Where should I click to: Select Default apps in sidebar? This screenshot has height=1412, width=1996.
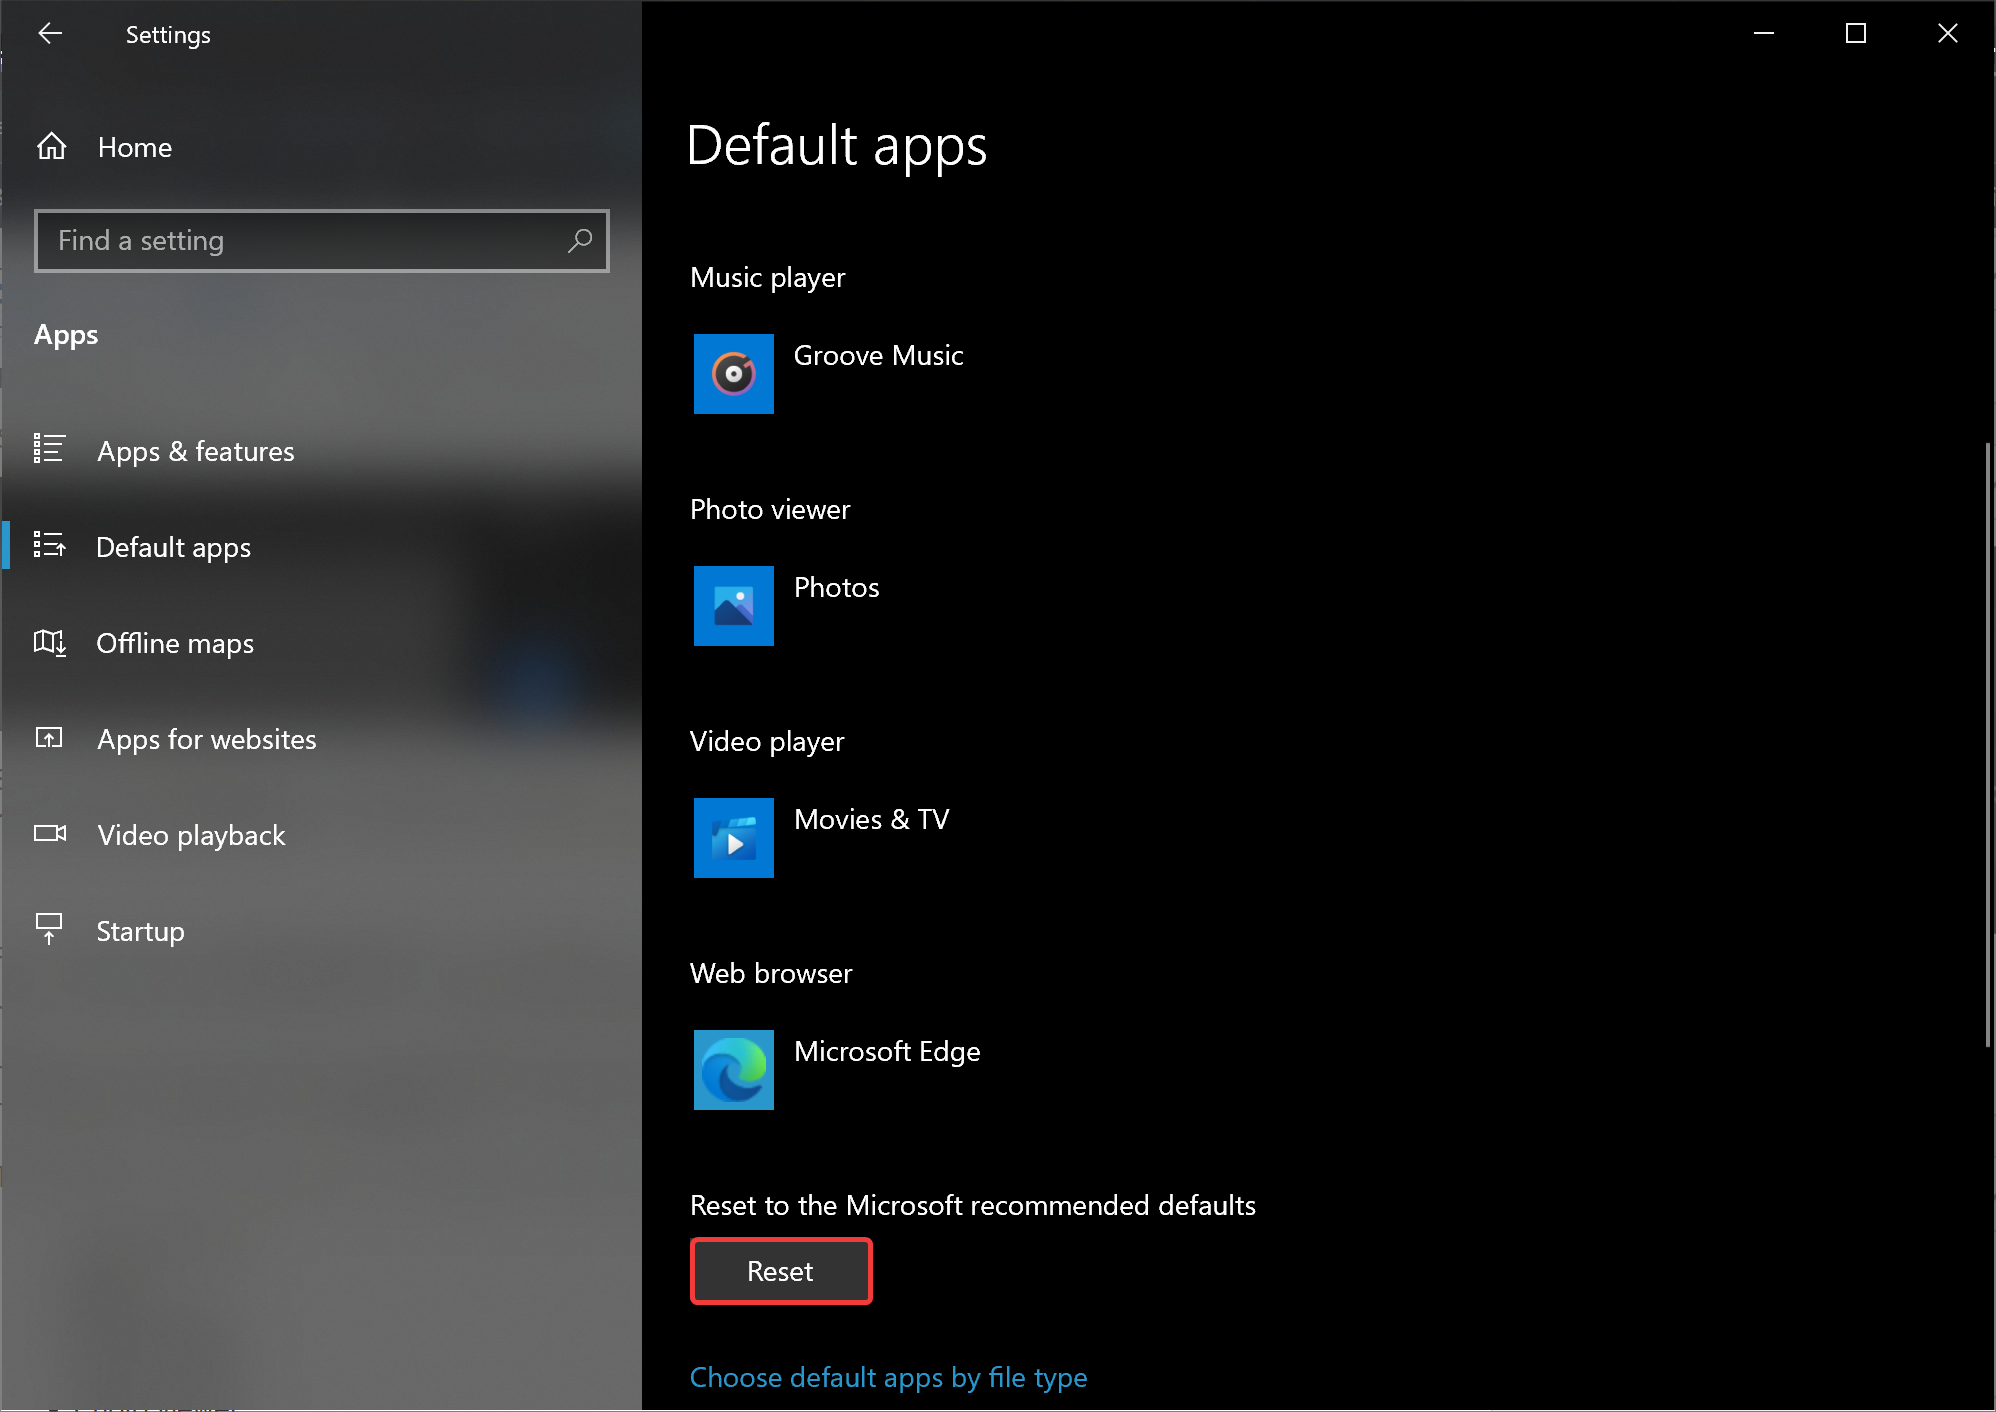321,547
